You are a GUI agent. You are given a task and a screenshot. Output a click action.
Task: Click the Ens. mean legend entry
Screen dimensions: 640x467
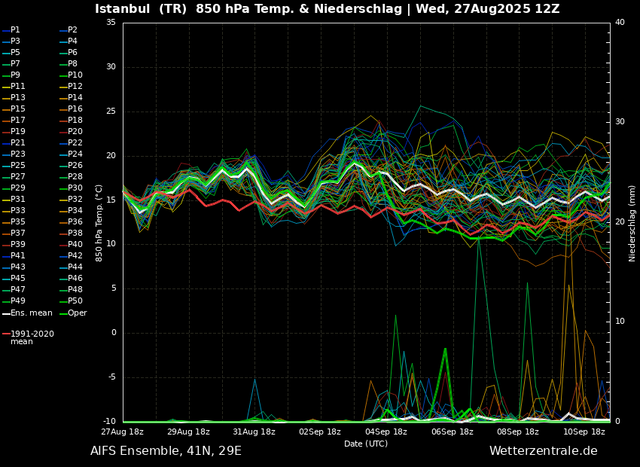[27, 313]
